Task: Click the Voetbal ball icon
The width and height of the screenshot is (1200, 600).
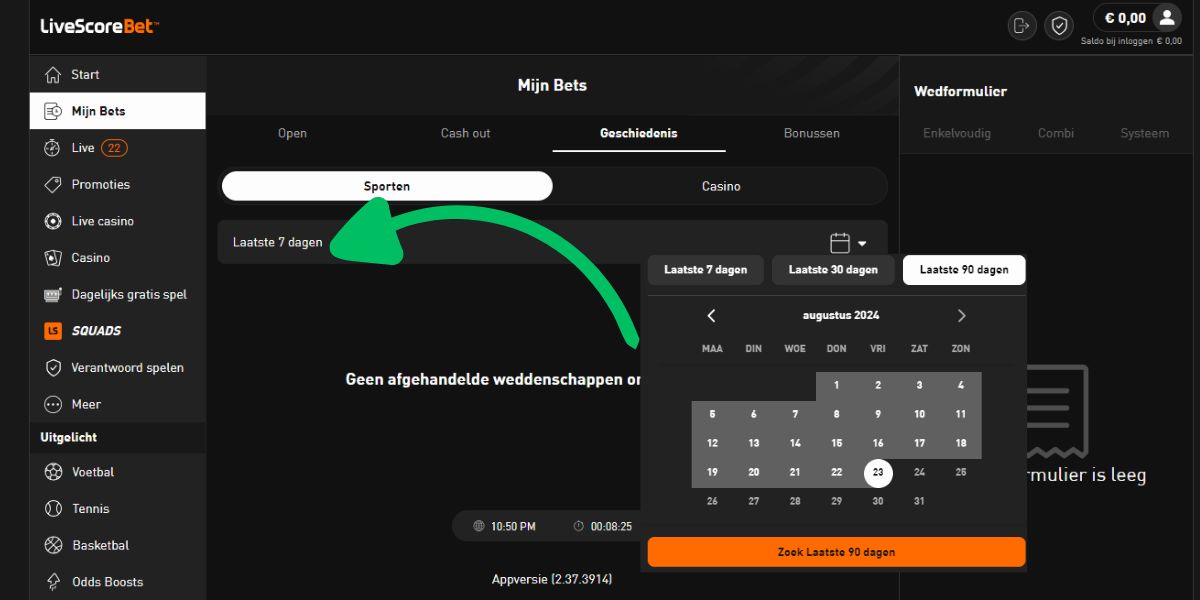Action: (x=53, y=472)
